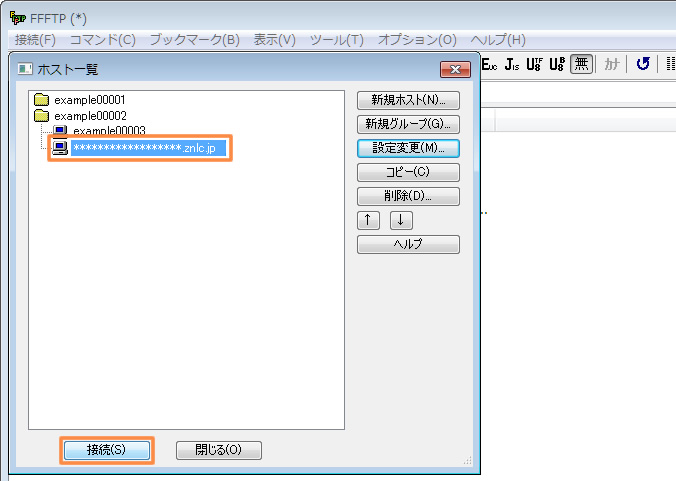Open the コマンド(C) menu
This screenshot has height=481, width=676.
(103, 40)
